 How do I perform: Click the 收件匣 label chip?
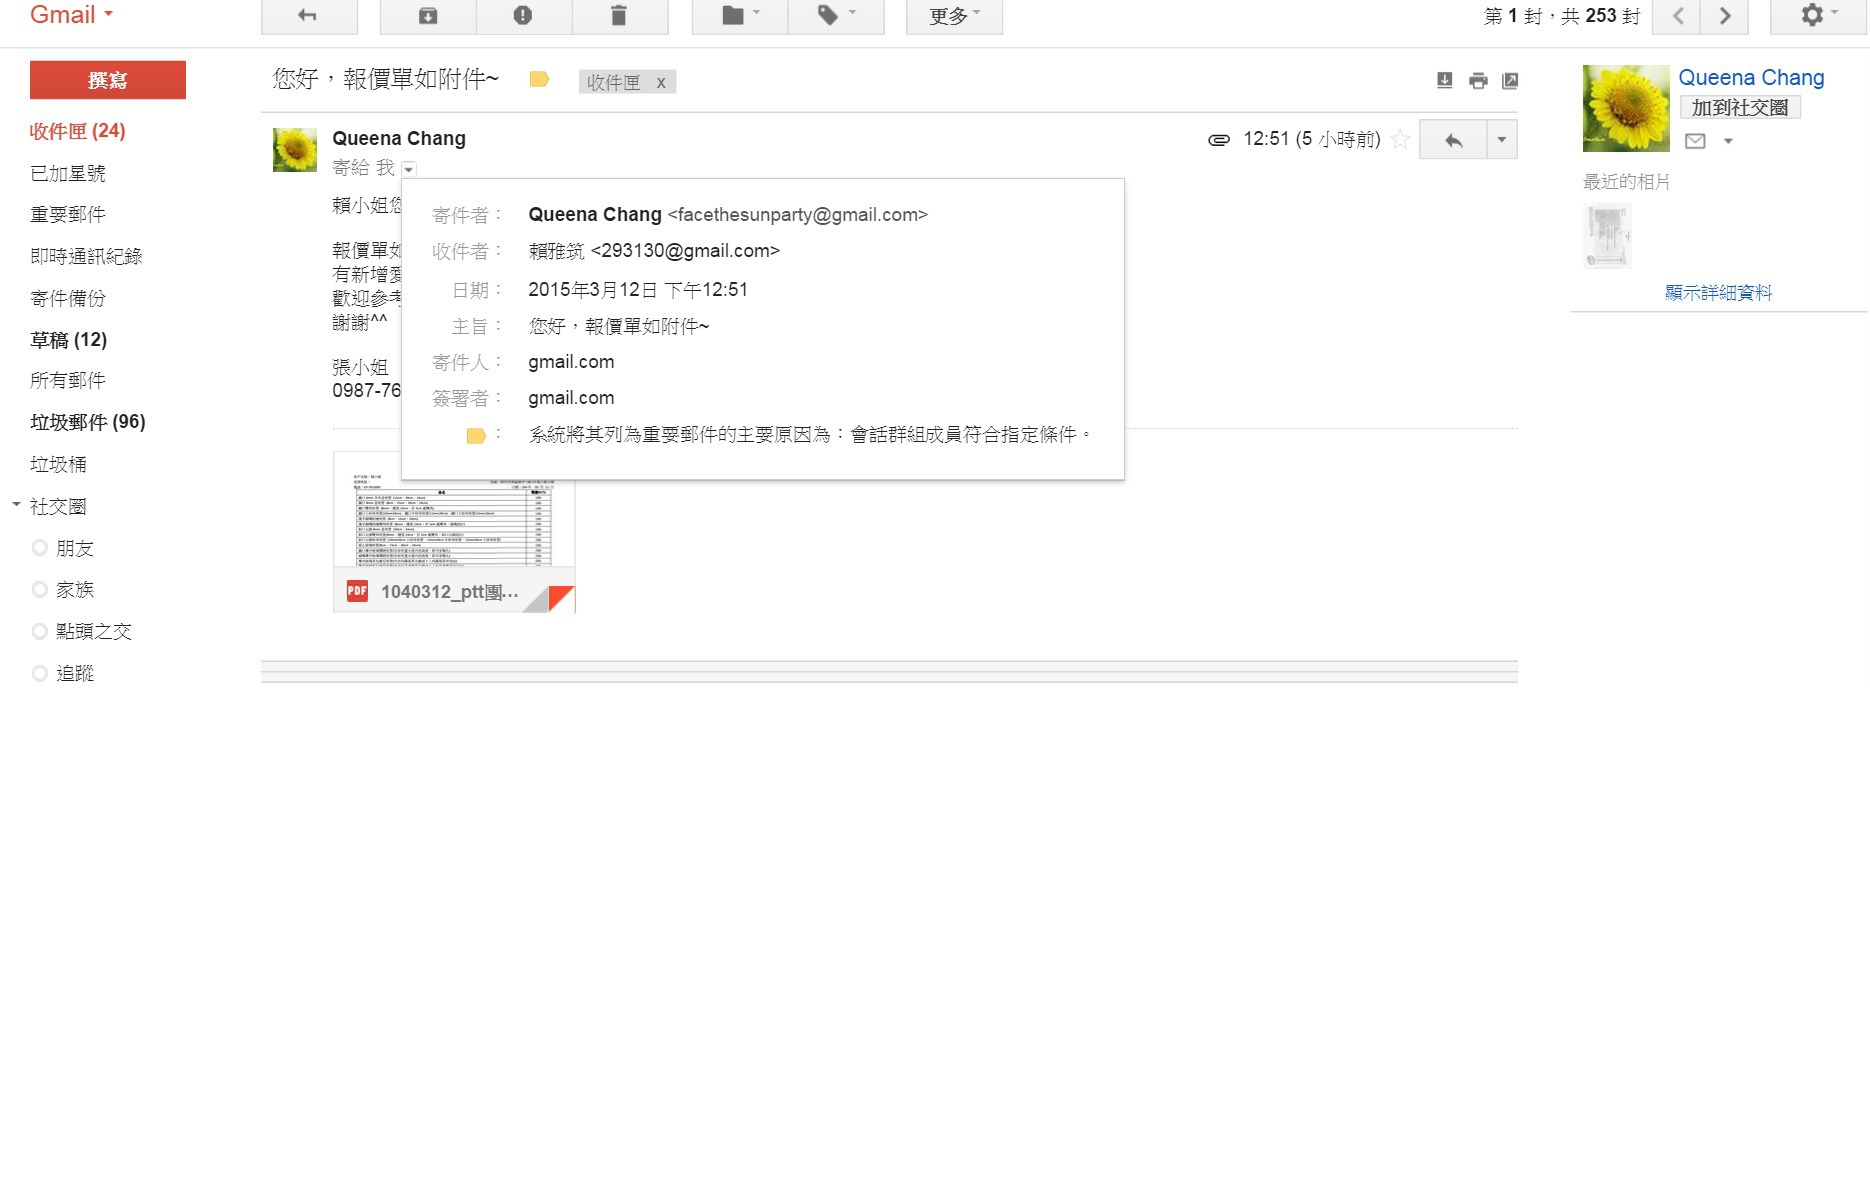(x=613, y=83)
